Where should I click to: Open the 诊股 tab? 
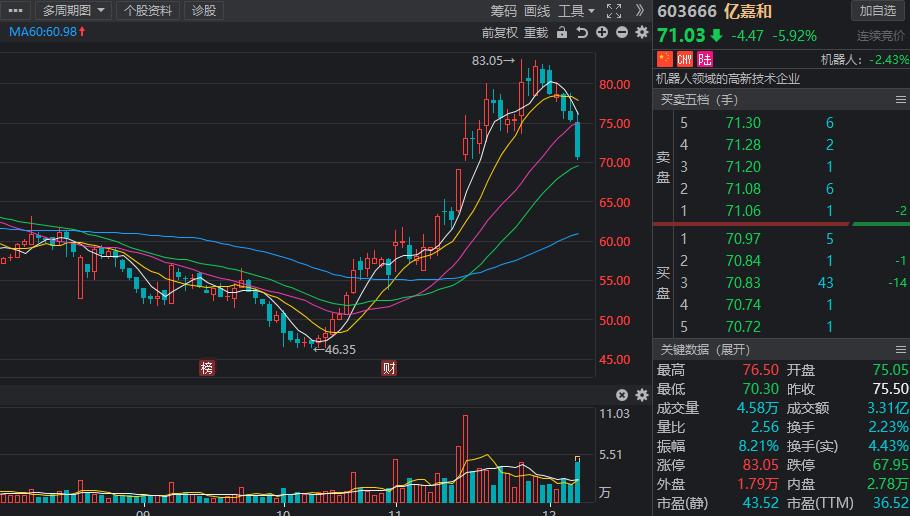click(204, 10)
